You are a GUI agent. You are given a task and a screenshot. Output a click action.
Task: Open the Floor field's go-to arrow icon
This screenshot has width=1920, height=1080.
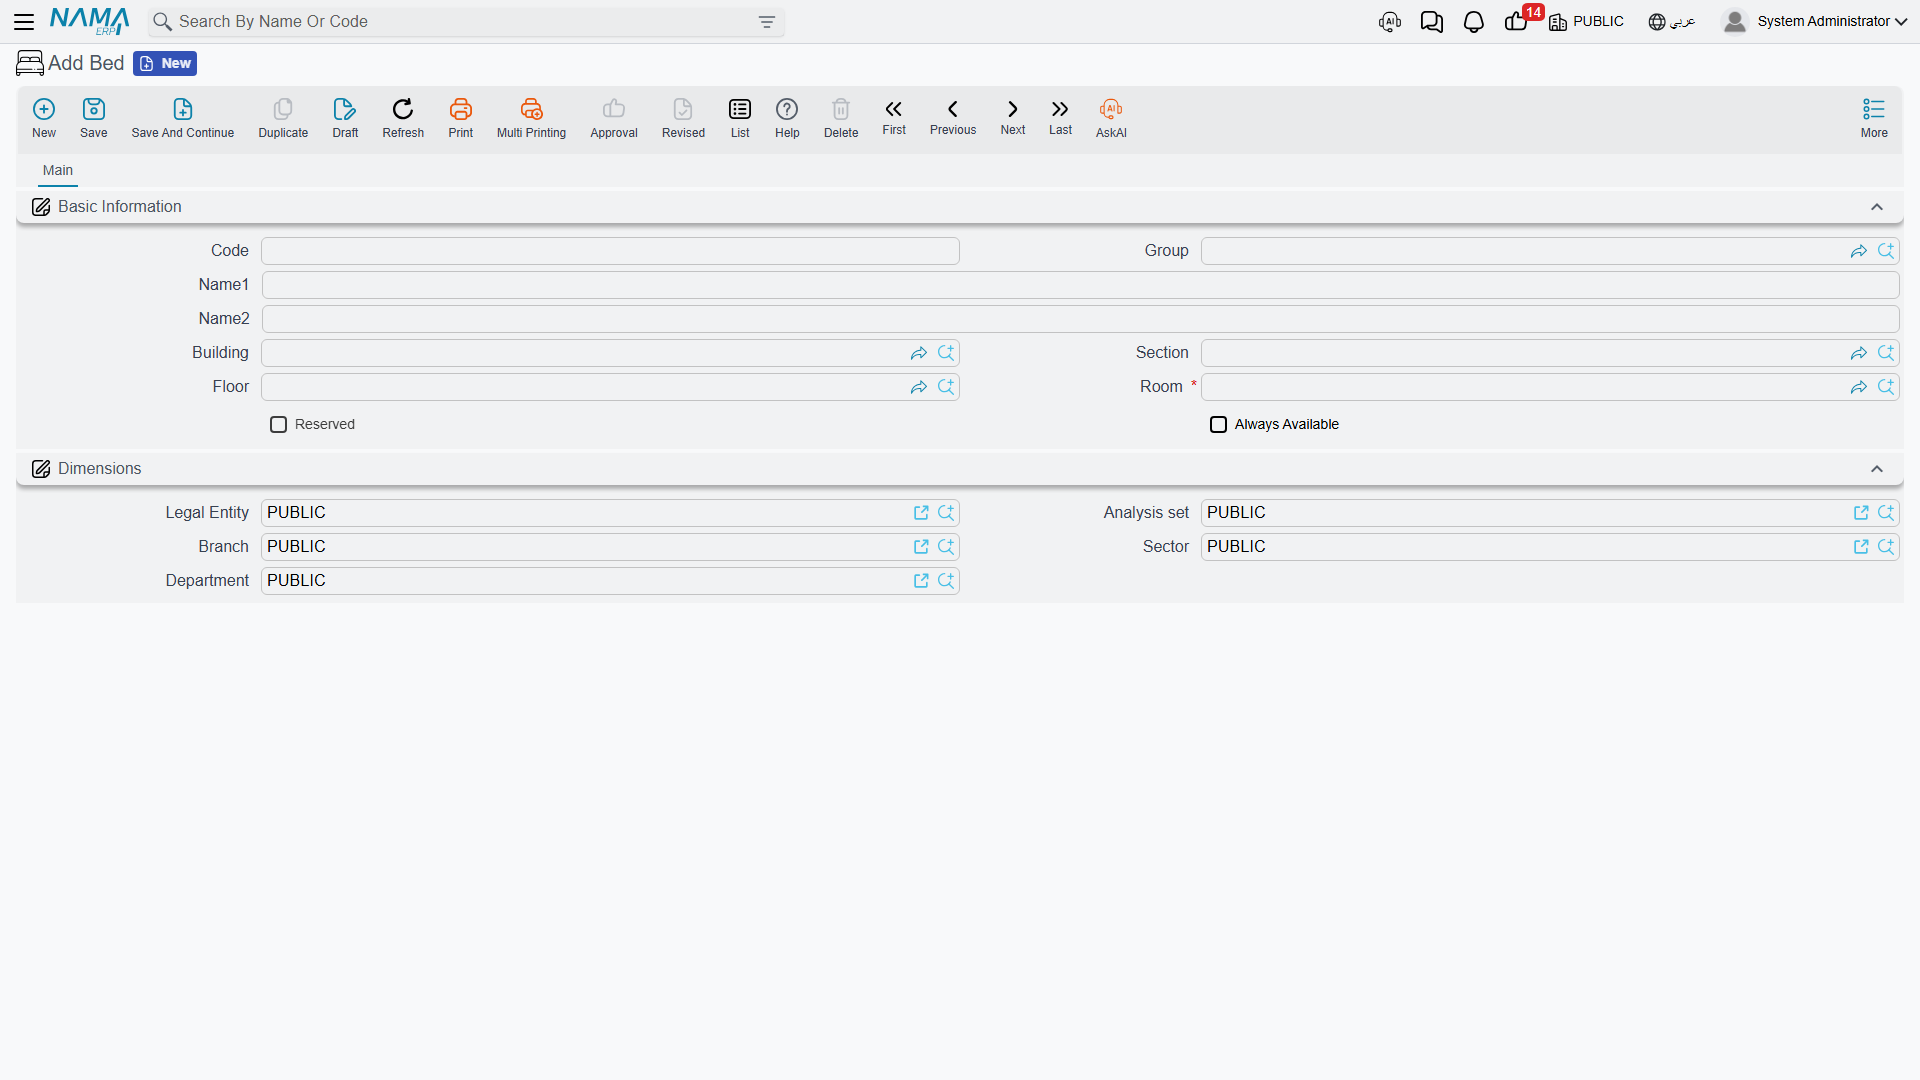(x=919, y=387)
